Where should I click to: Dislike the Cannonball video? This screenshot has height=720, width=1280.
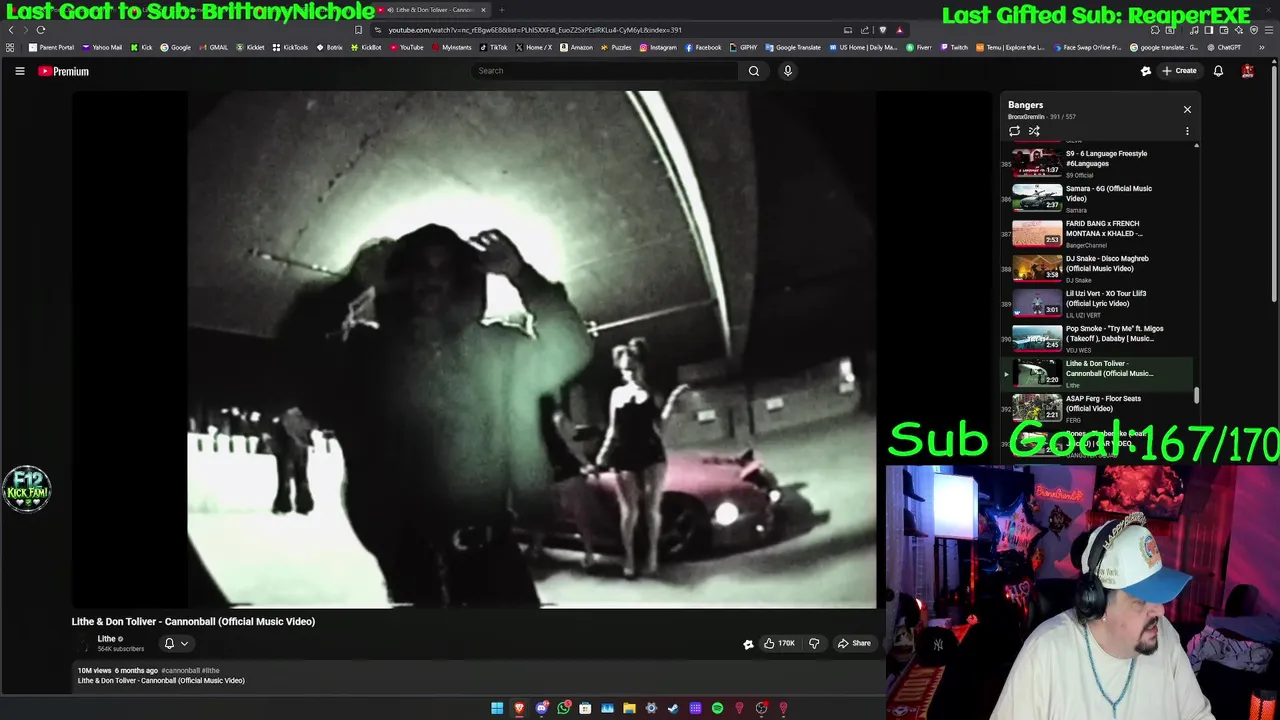pyautogui.click(x=814, y=643)
